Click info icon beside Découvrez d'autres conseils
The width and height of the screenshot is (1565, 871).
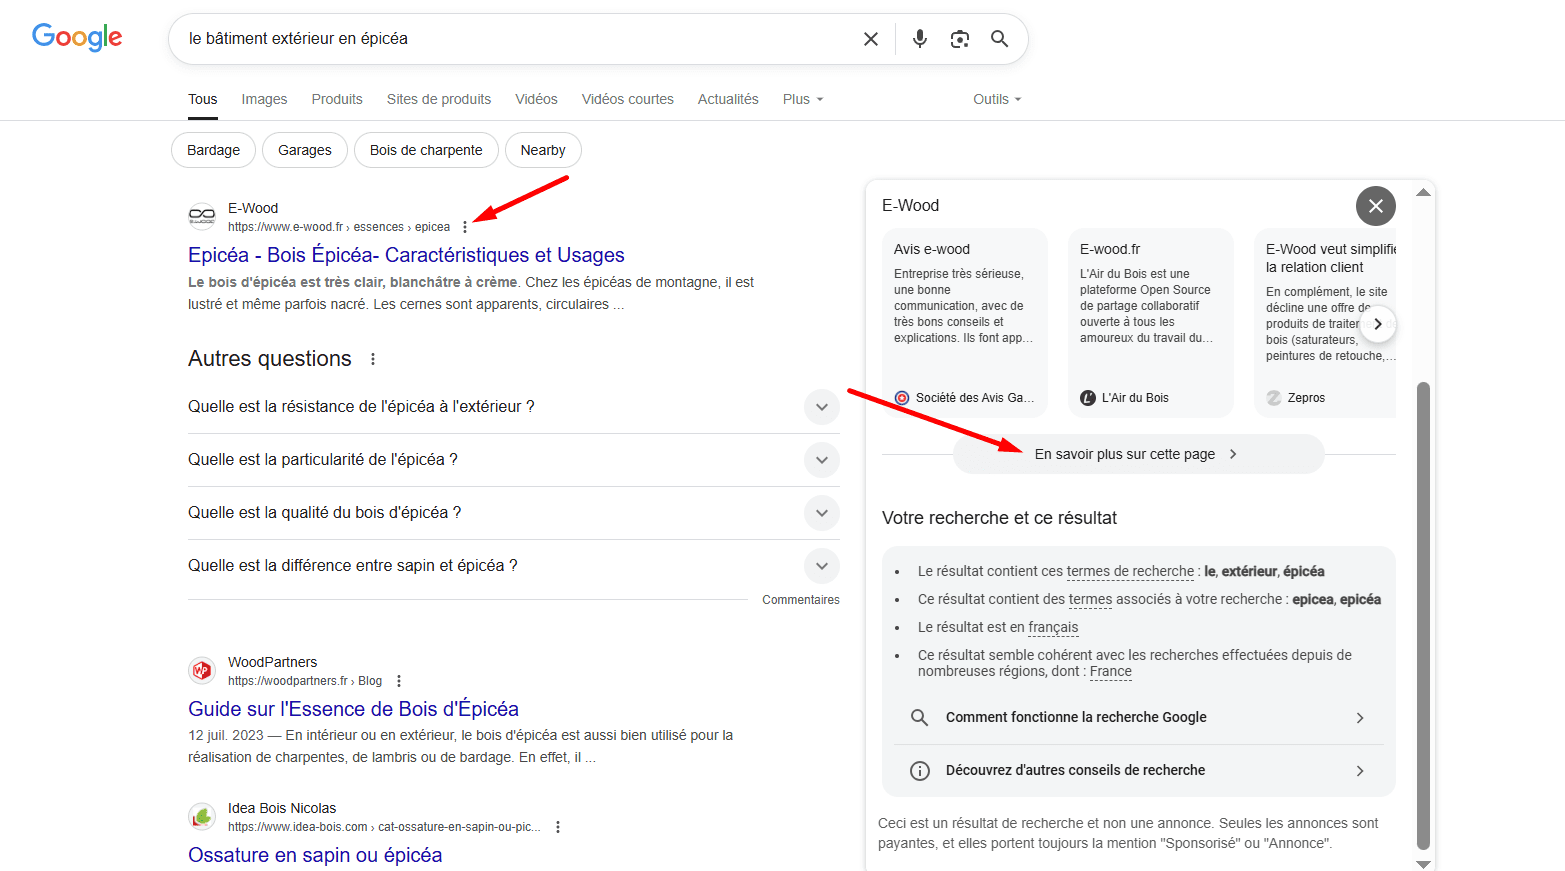920,771
